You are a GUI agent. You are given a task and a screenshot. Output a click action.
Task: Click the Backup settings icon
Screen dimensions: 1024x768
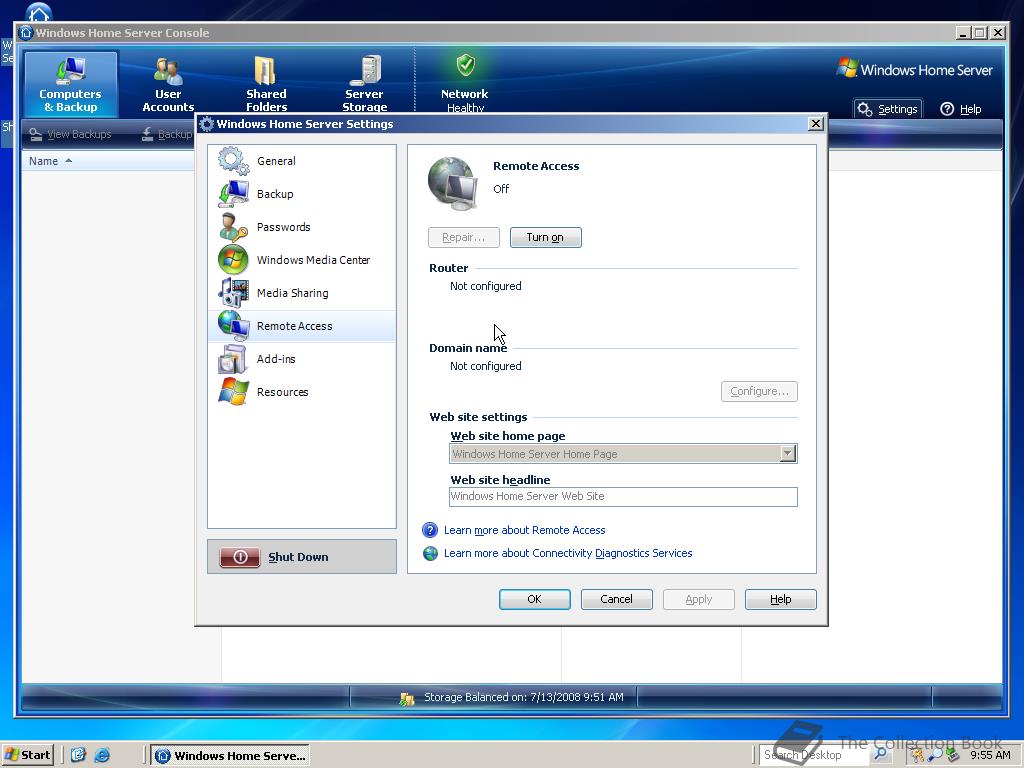tap(233, 194)
